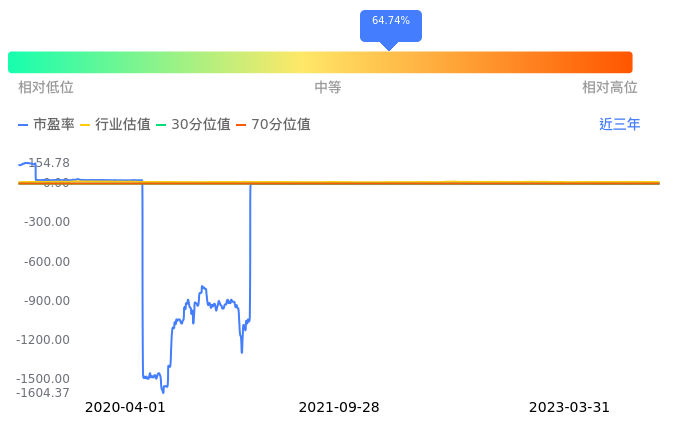Hide the 30分位值 legend series
Screen dimensions: 686x442
point(193,125)
